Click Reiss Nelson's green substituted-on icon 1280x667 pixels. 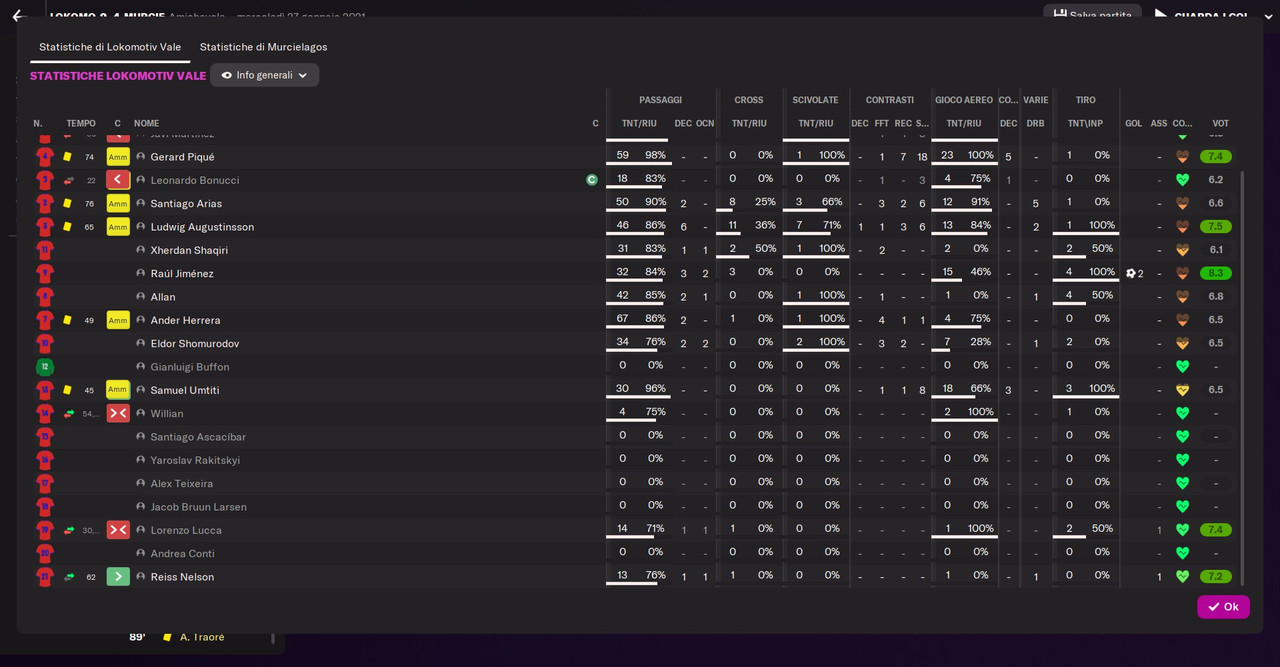coord(118,577)
